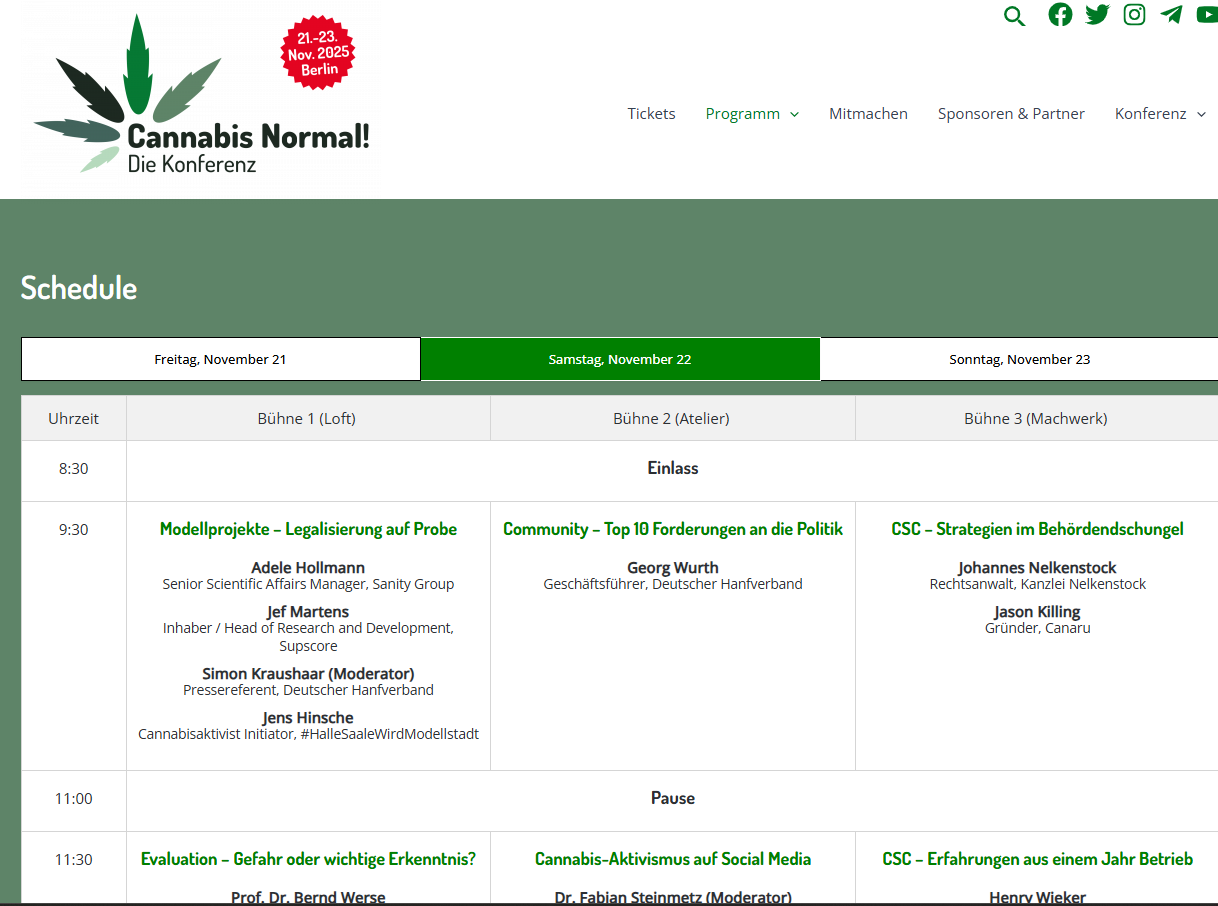Click the Cannabis Normal! leaf logo

pos(201,95)
